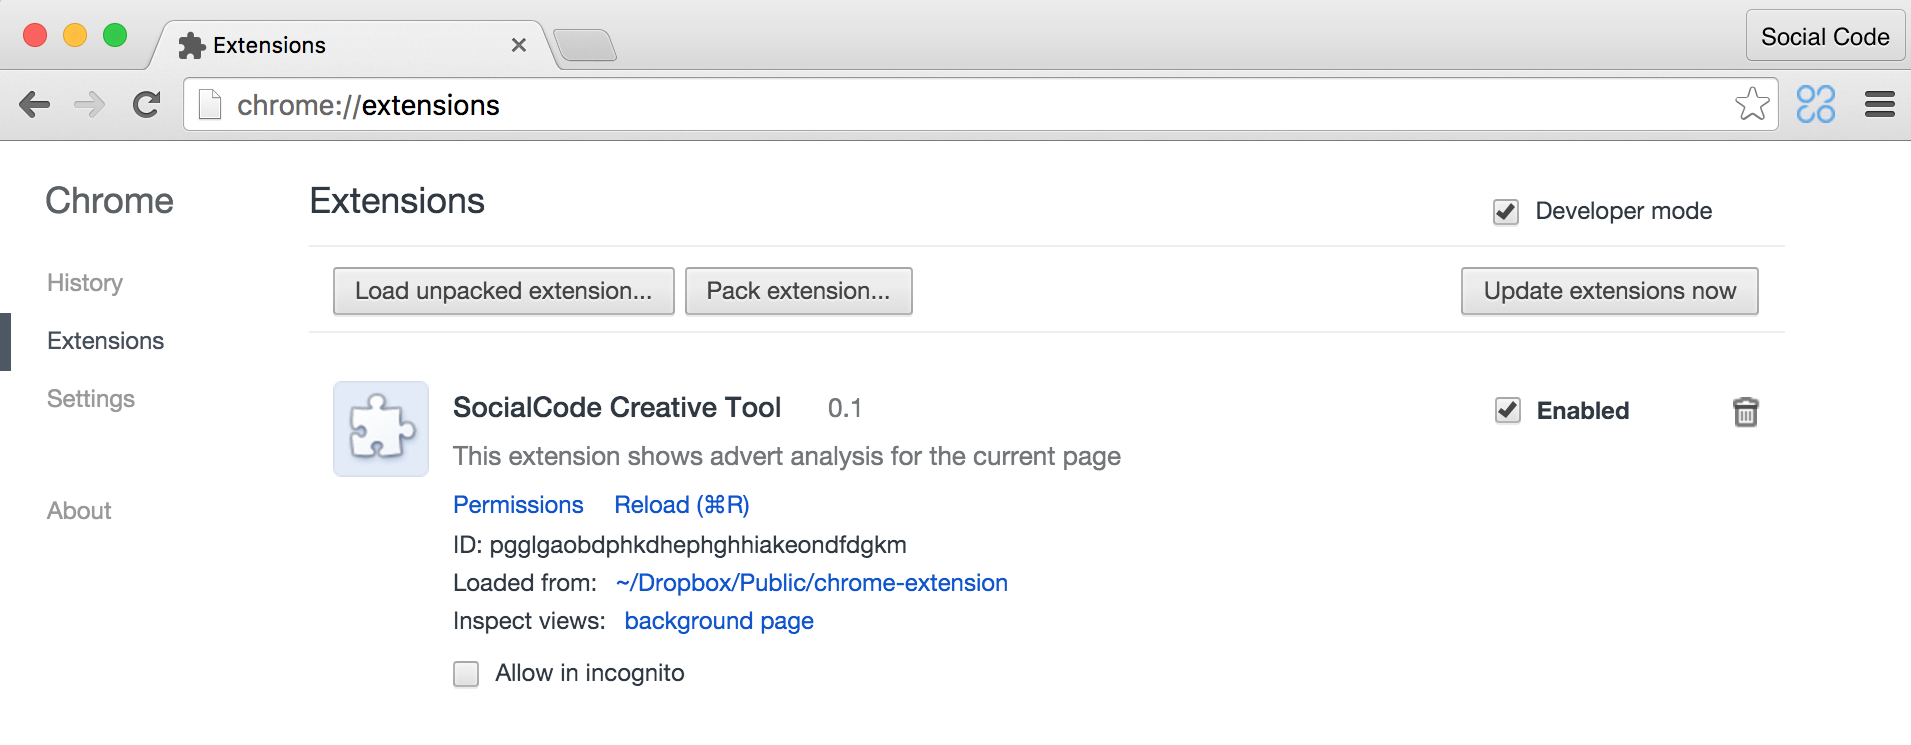Focus the chrome://extensions address bar
This screenshot has height=745, width=1911.
coord(900,105)
